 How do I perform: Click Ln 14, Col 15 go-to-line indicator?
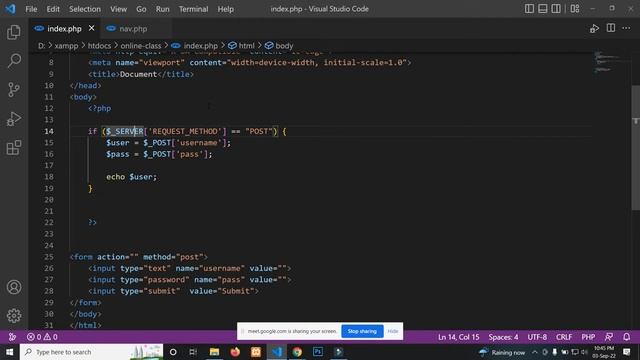click(458, 337)
